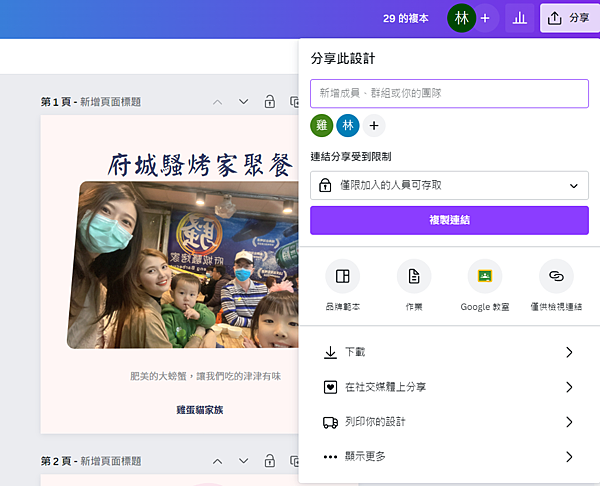Select the 雞蛋貓家族 text on canvas
600x486 pixels.
pyautogui.click(x=200, y=410)
